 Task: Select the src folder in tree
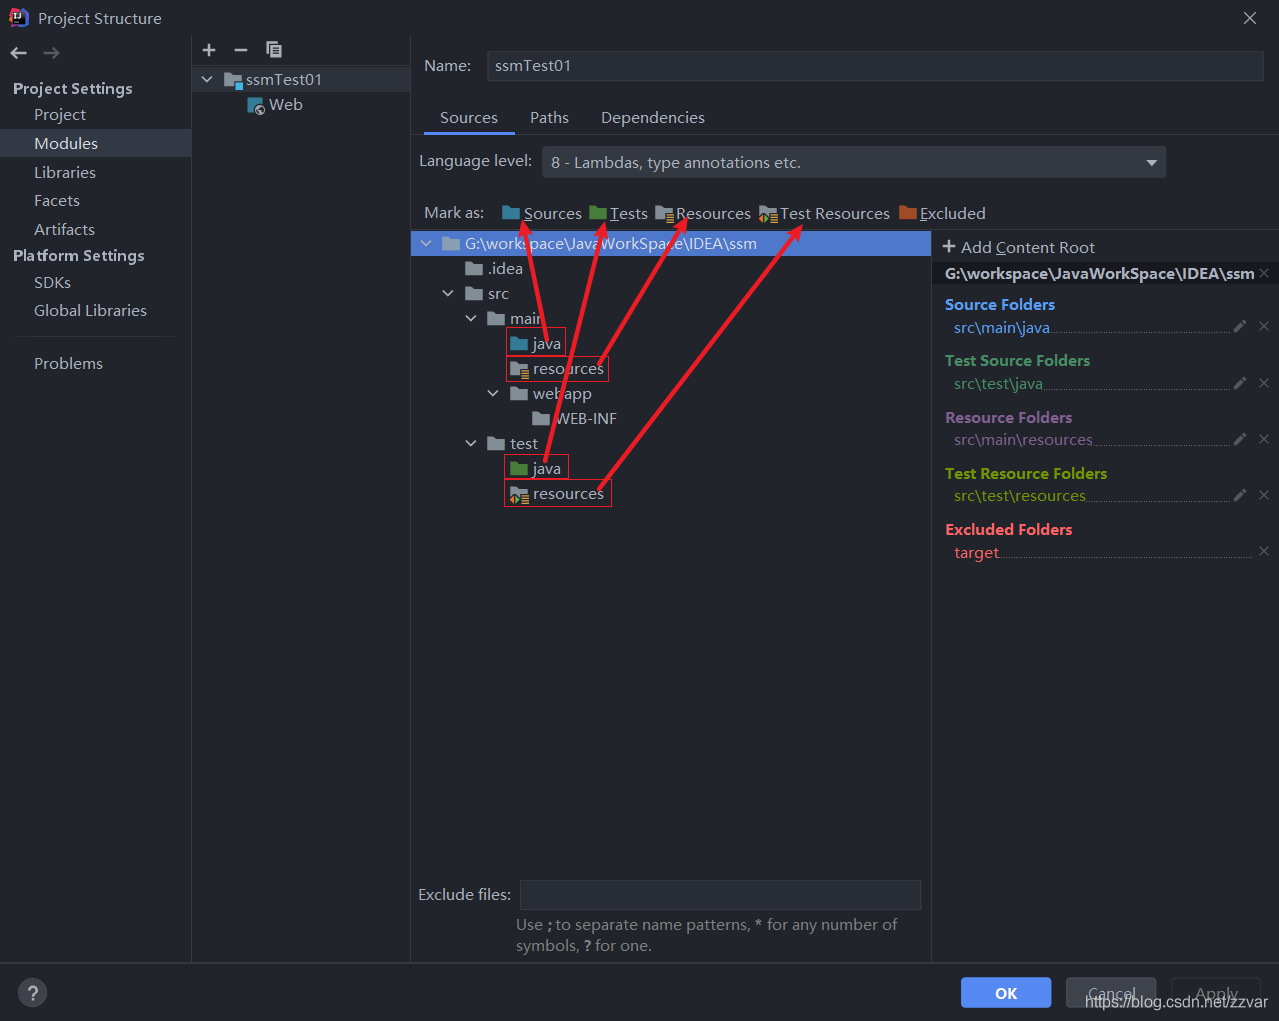(488, 294)
